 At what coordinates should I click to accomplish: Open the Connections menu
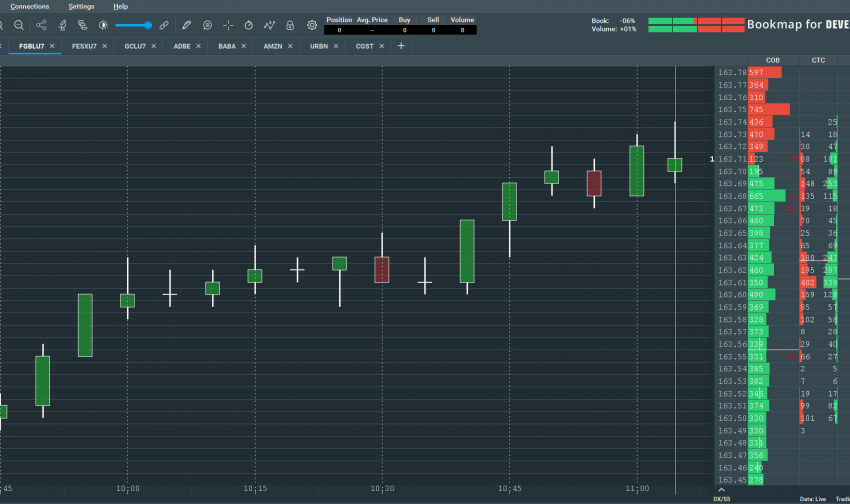[x=30, y=7]
